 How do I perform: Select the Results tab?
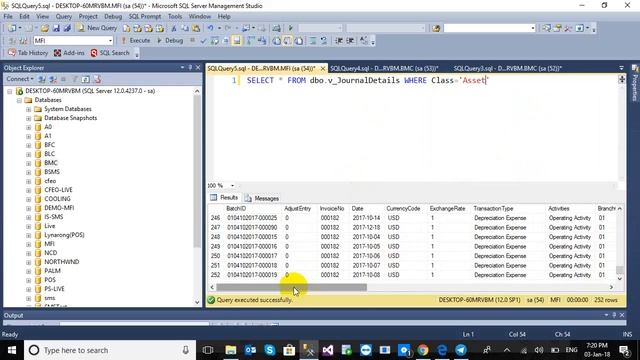coord(224,198)
